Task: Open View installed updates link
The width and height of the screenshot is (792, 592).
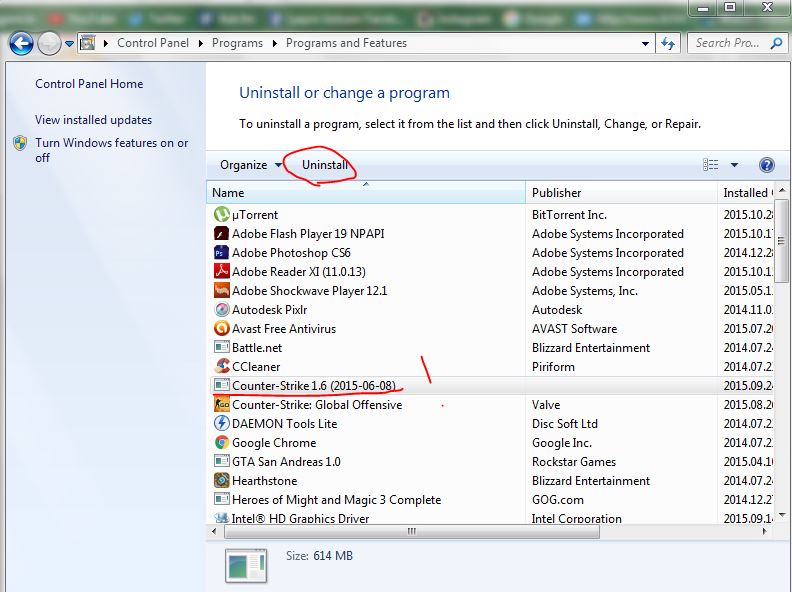Action: click(93, 120)
